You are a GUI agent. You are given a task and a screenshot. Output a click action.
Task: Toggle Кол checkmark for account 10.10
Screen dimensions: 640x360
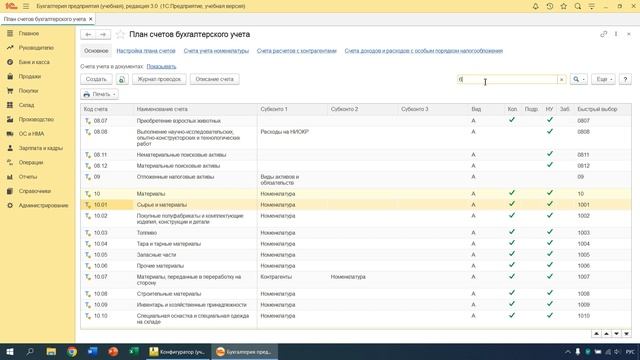tap(512, 315)
